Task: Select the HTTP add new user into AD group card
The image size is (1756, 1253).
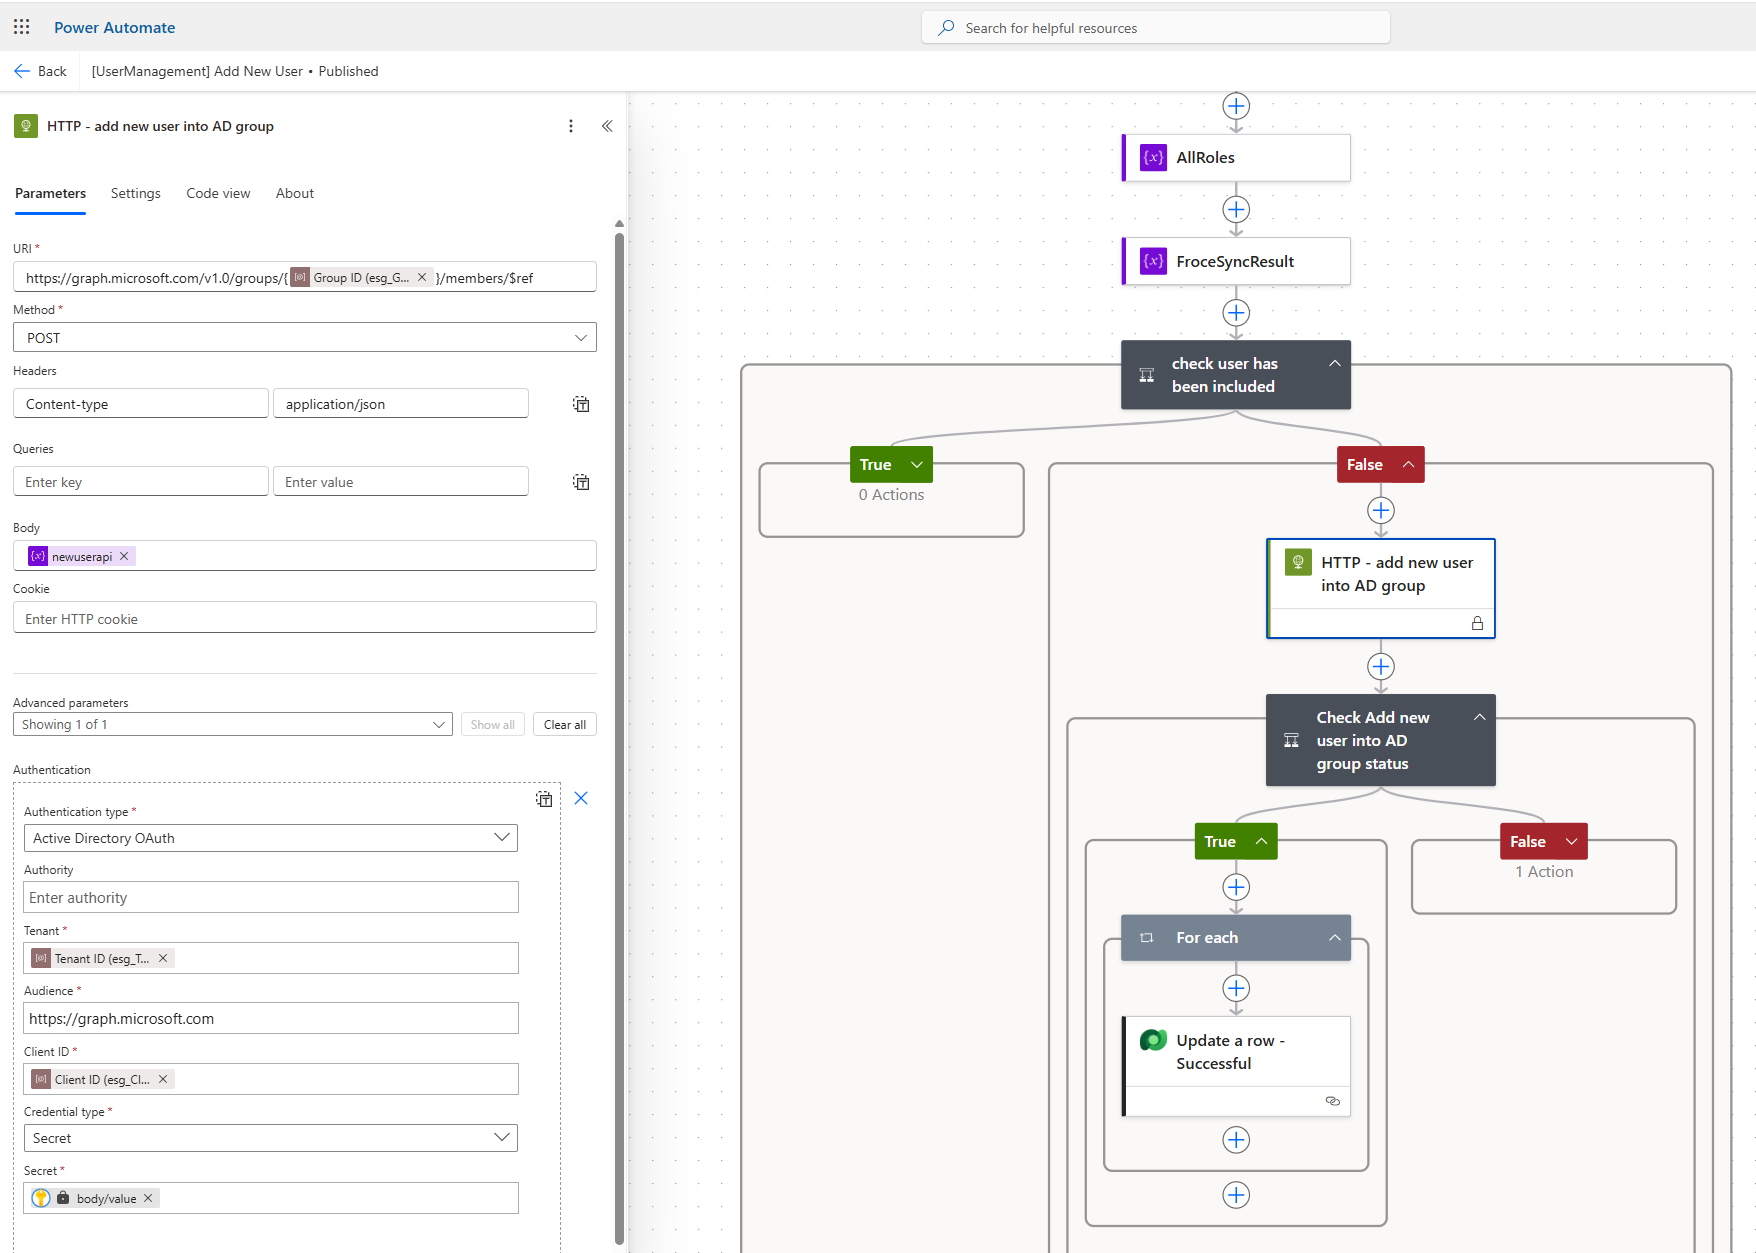Action: point(1381,588)
